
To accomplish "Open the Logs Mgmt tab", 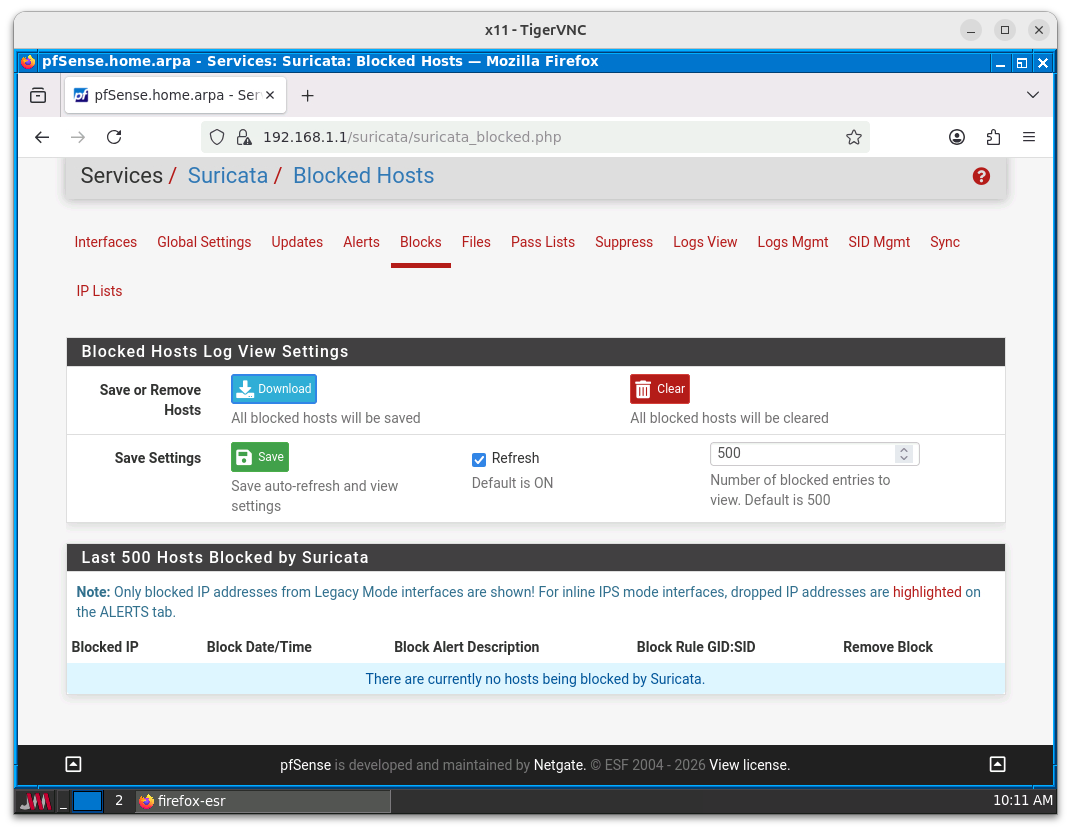I will pos(792,242).
